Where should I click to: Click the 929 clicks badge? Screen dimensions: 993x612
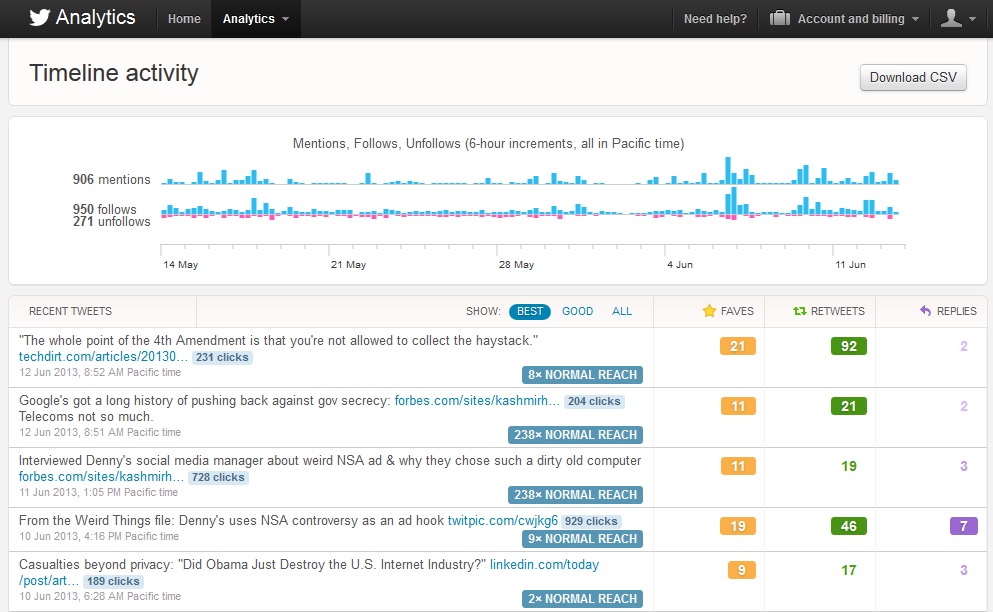[x=591, y=521]
